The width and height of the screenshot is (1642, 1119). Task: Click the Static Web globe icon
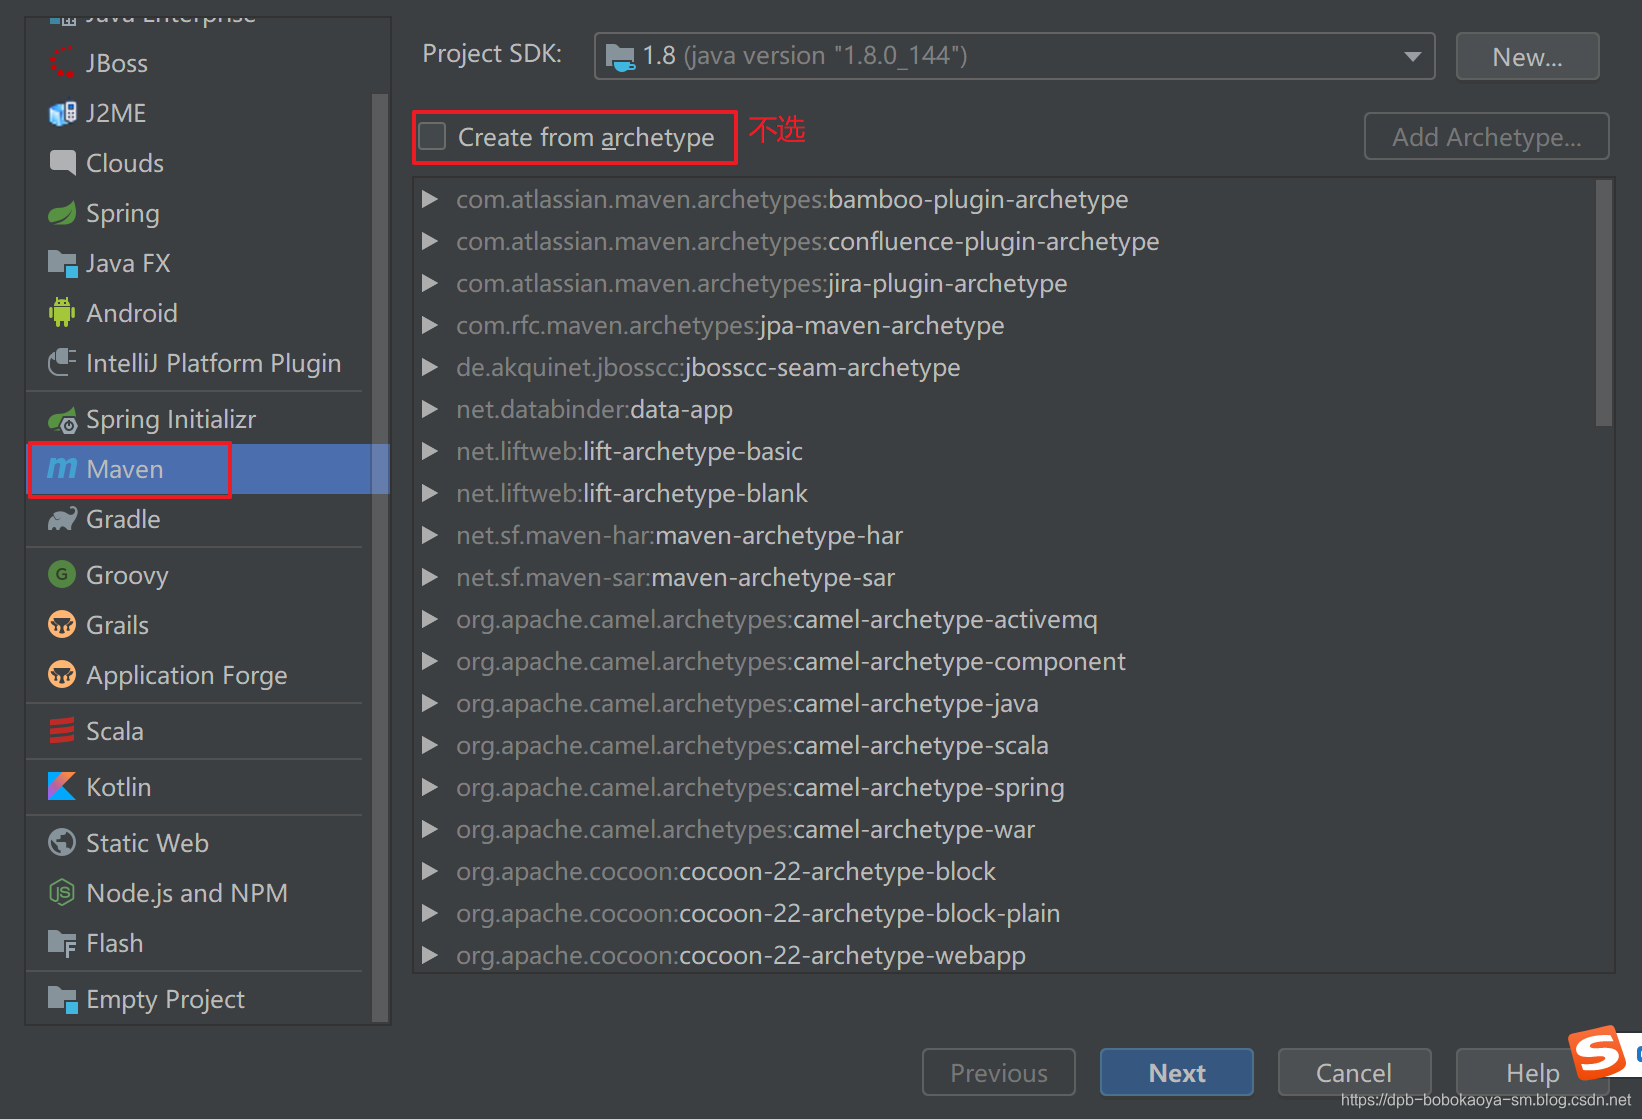62,842
